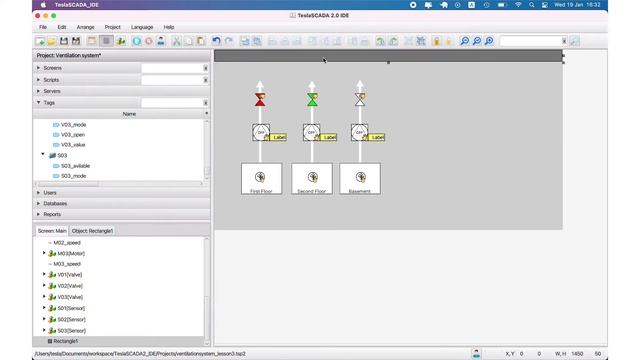
Task: Create a new project via toolbar
Action: point(40,41)
